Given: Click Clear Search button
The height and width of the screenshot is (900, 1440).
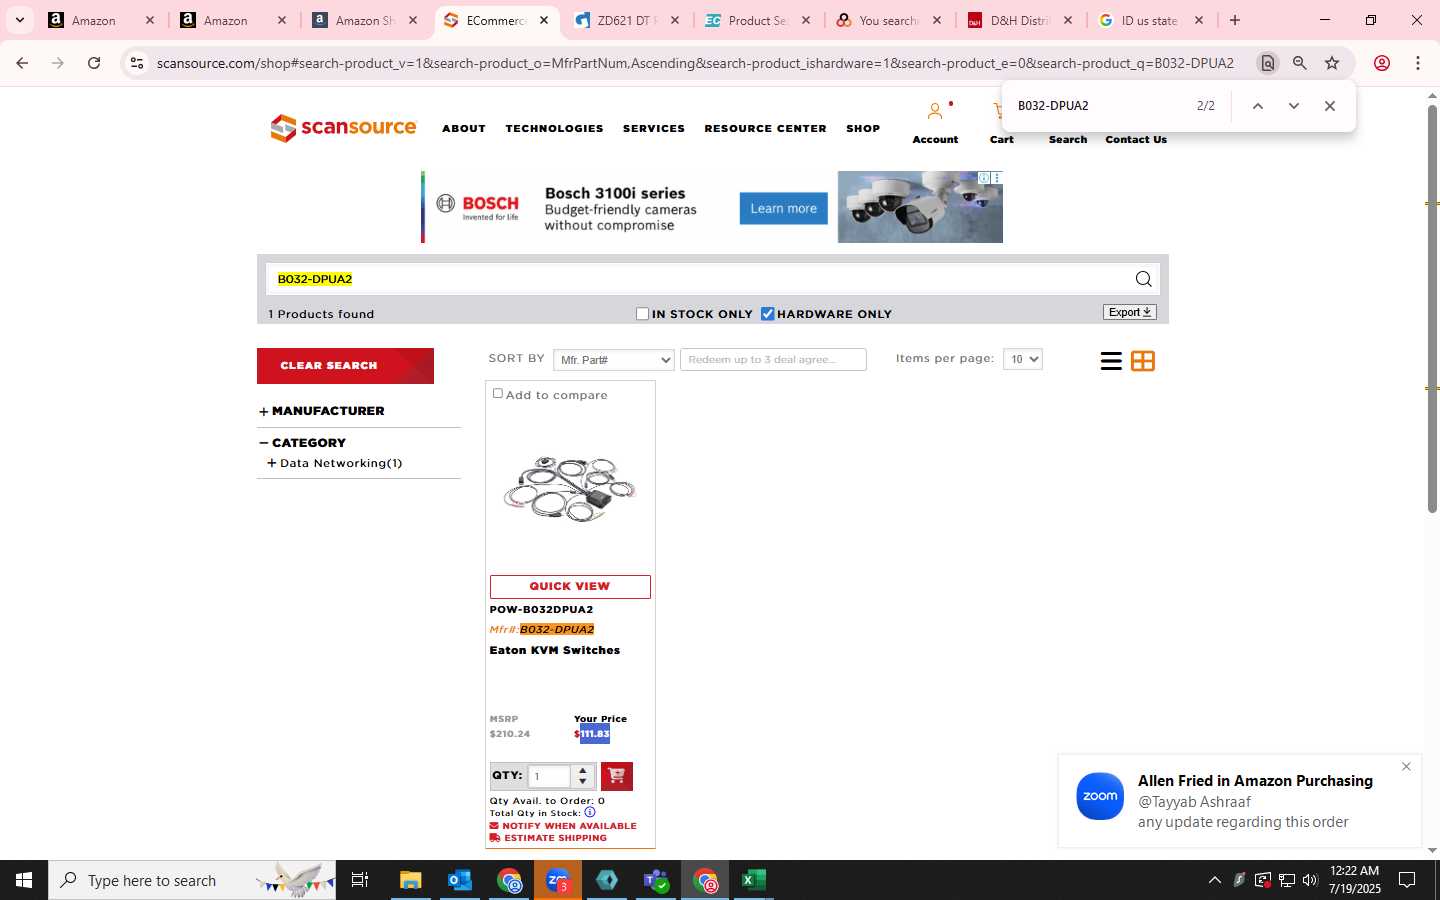Looking at the screenshot, I should point(345,366).
